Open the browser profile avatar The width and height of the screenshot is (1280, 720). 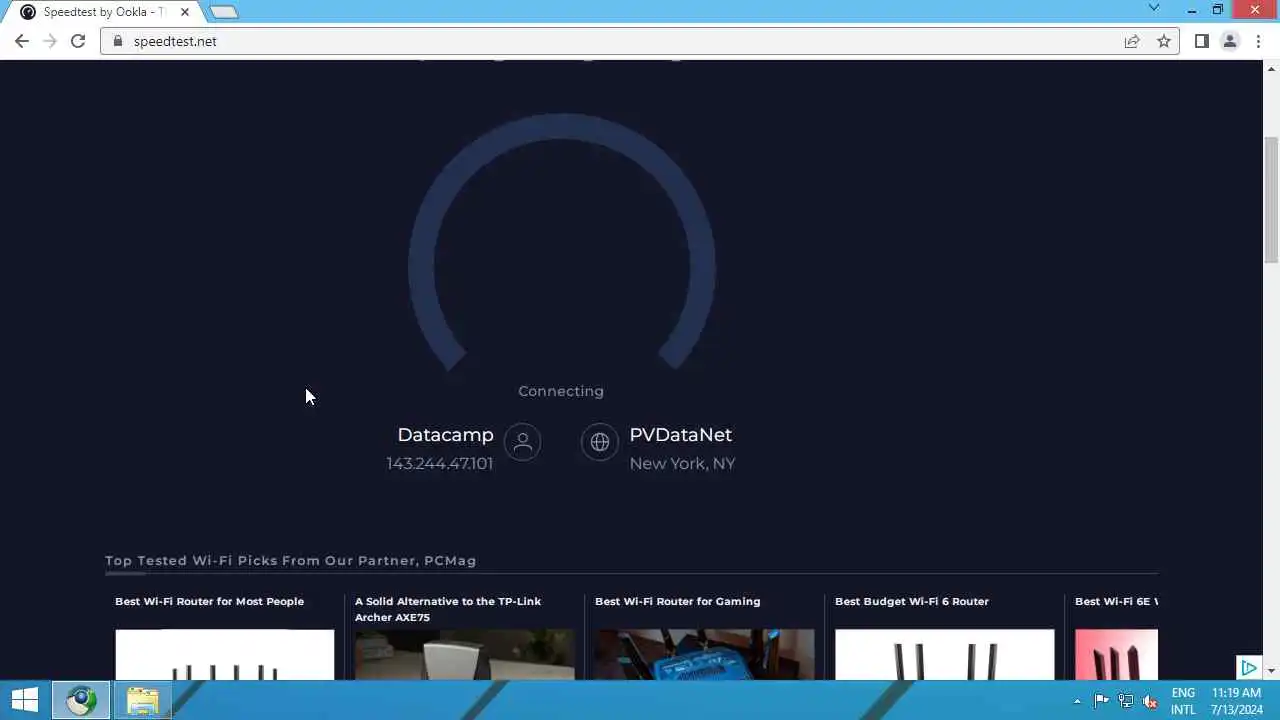pos(1230,41)
